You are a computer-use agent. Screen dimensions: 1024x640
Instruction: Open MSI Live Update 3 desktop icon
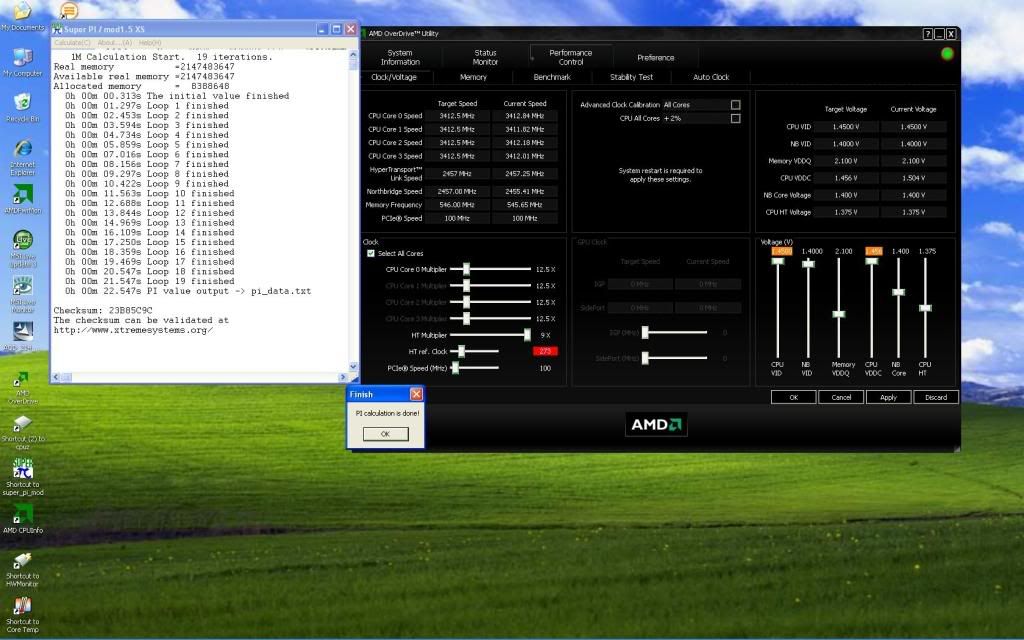click(x=22, y=249)
